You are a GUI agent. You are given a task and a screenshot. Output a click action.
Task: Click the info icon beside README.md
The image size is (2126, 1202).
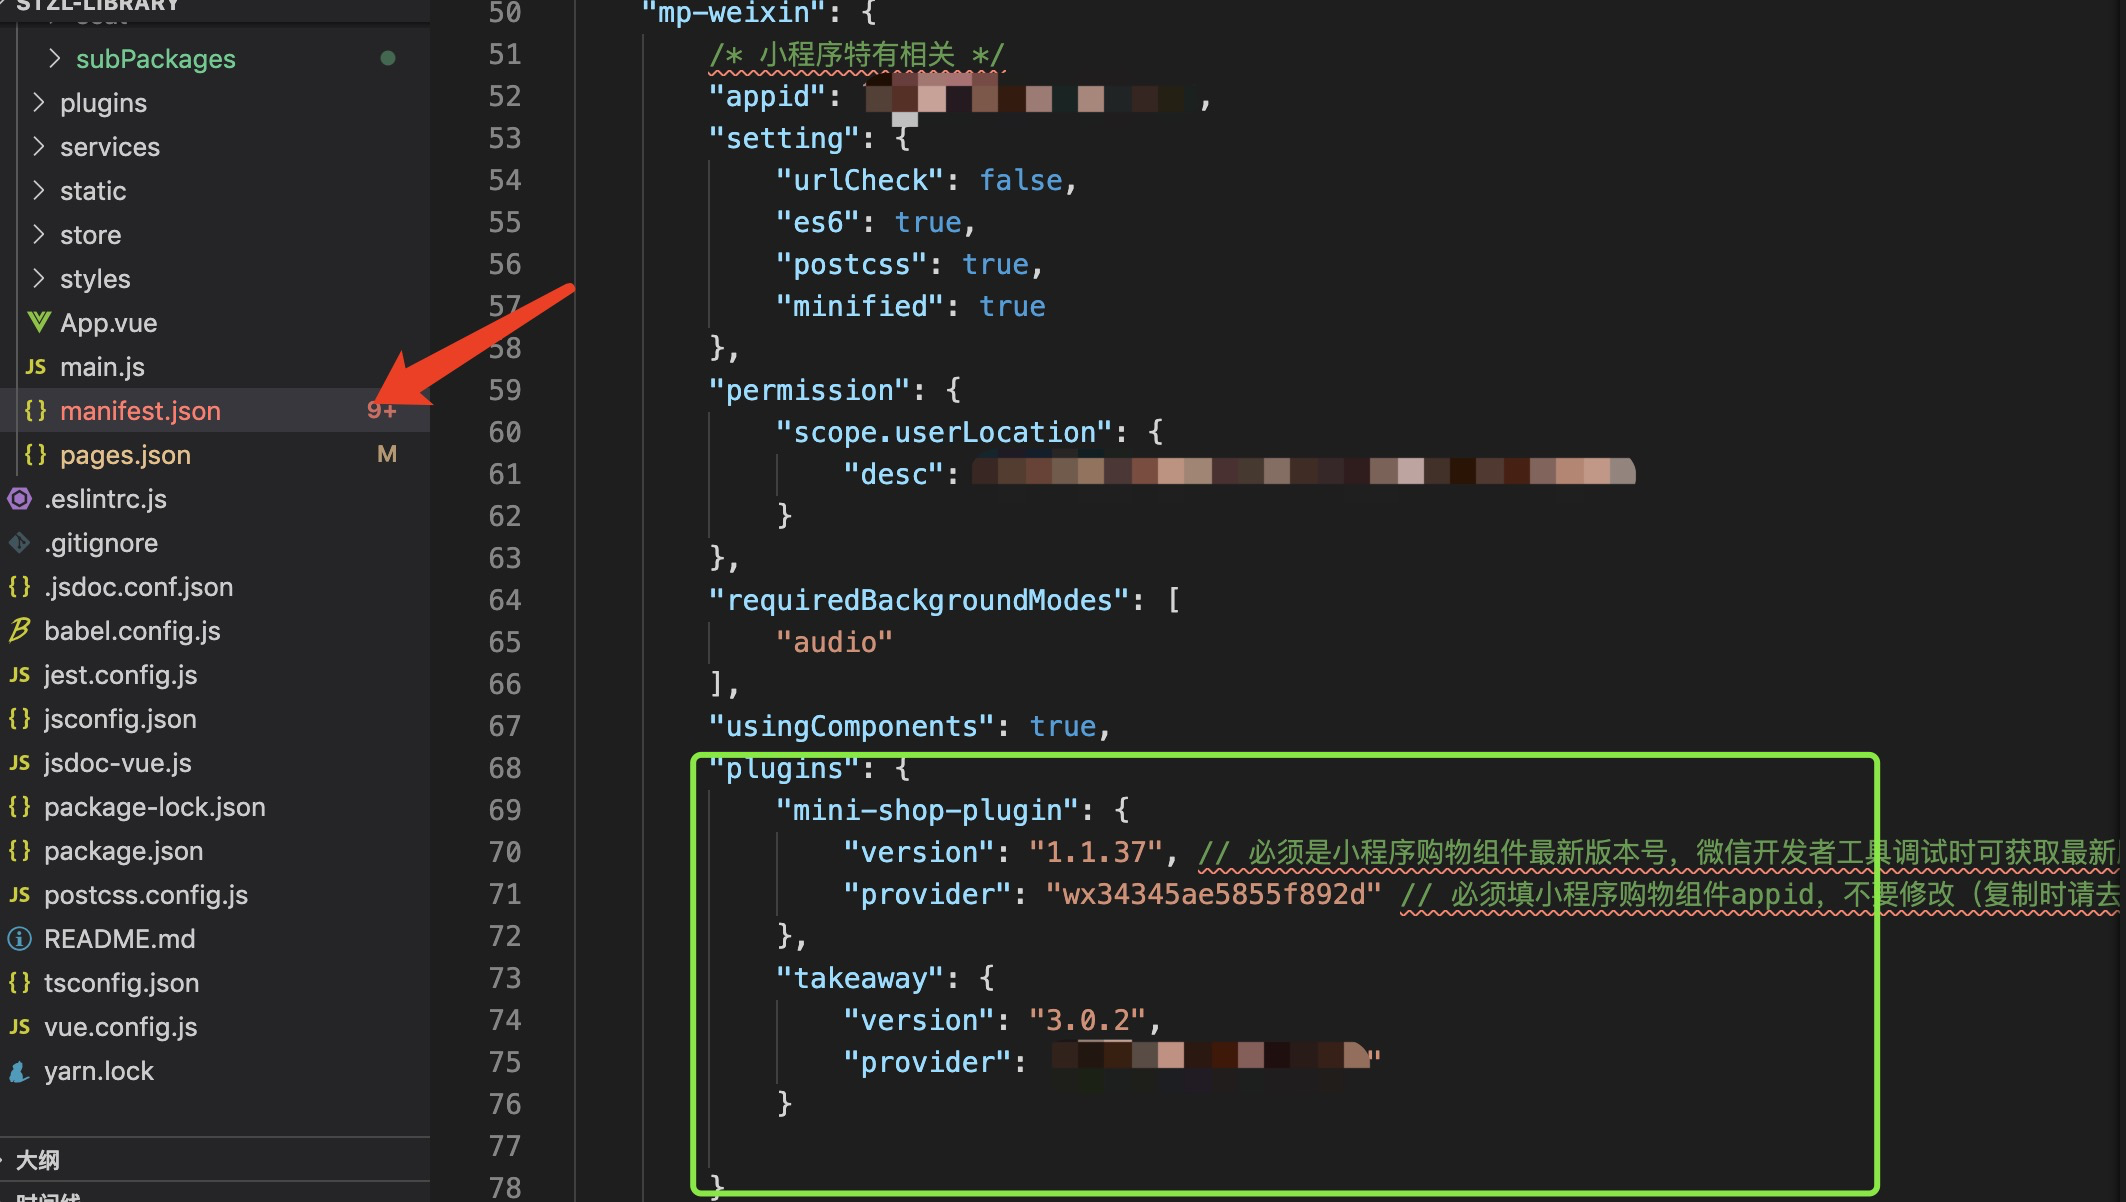20,939
